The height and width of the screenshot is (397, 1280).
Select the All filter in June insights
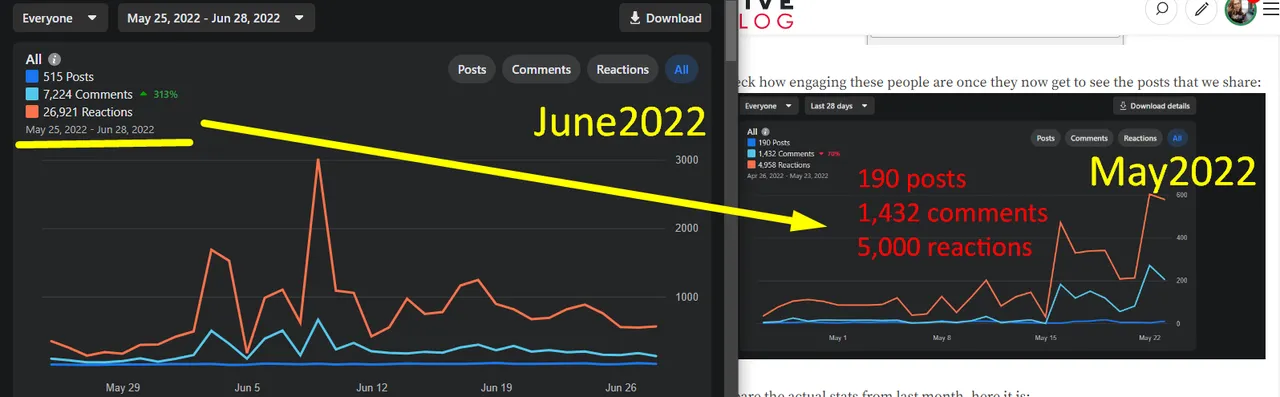point(682,69)
